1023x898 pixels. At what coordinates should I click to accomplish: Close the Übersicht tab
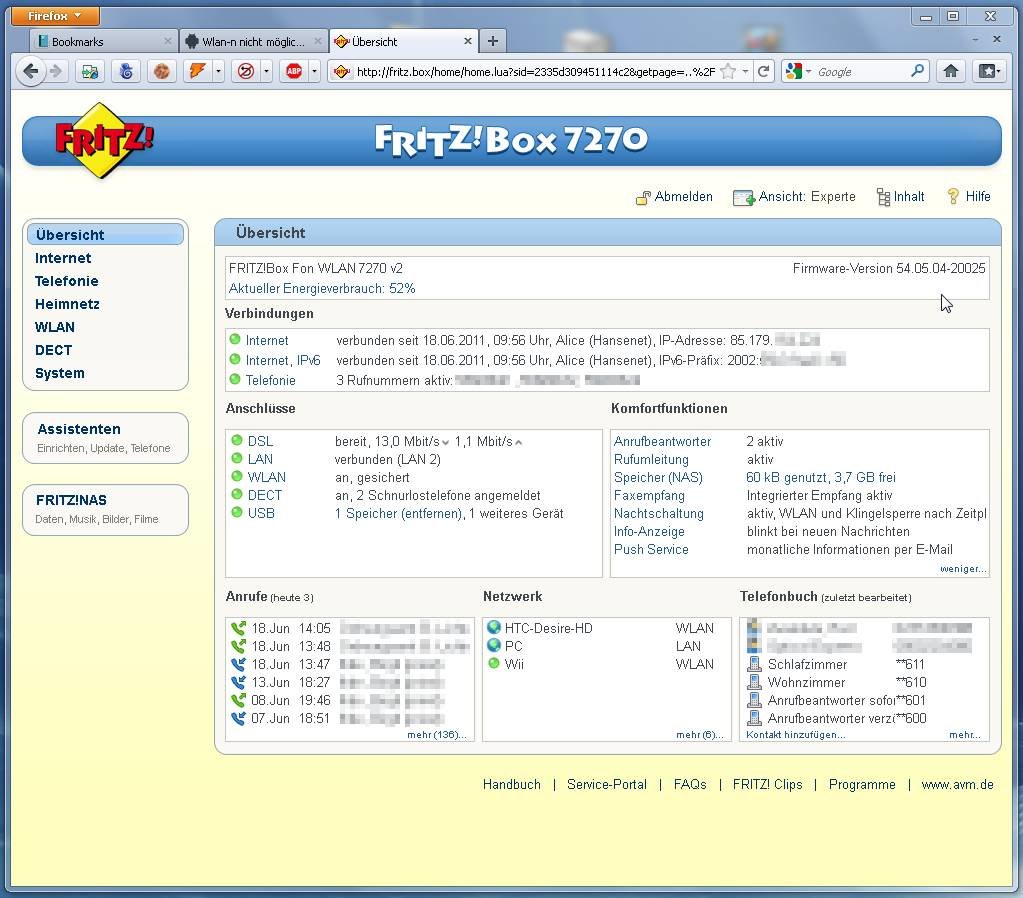pos(467,41)
